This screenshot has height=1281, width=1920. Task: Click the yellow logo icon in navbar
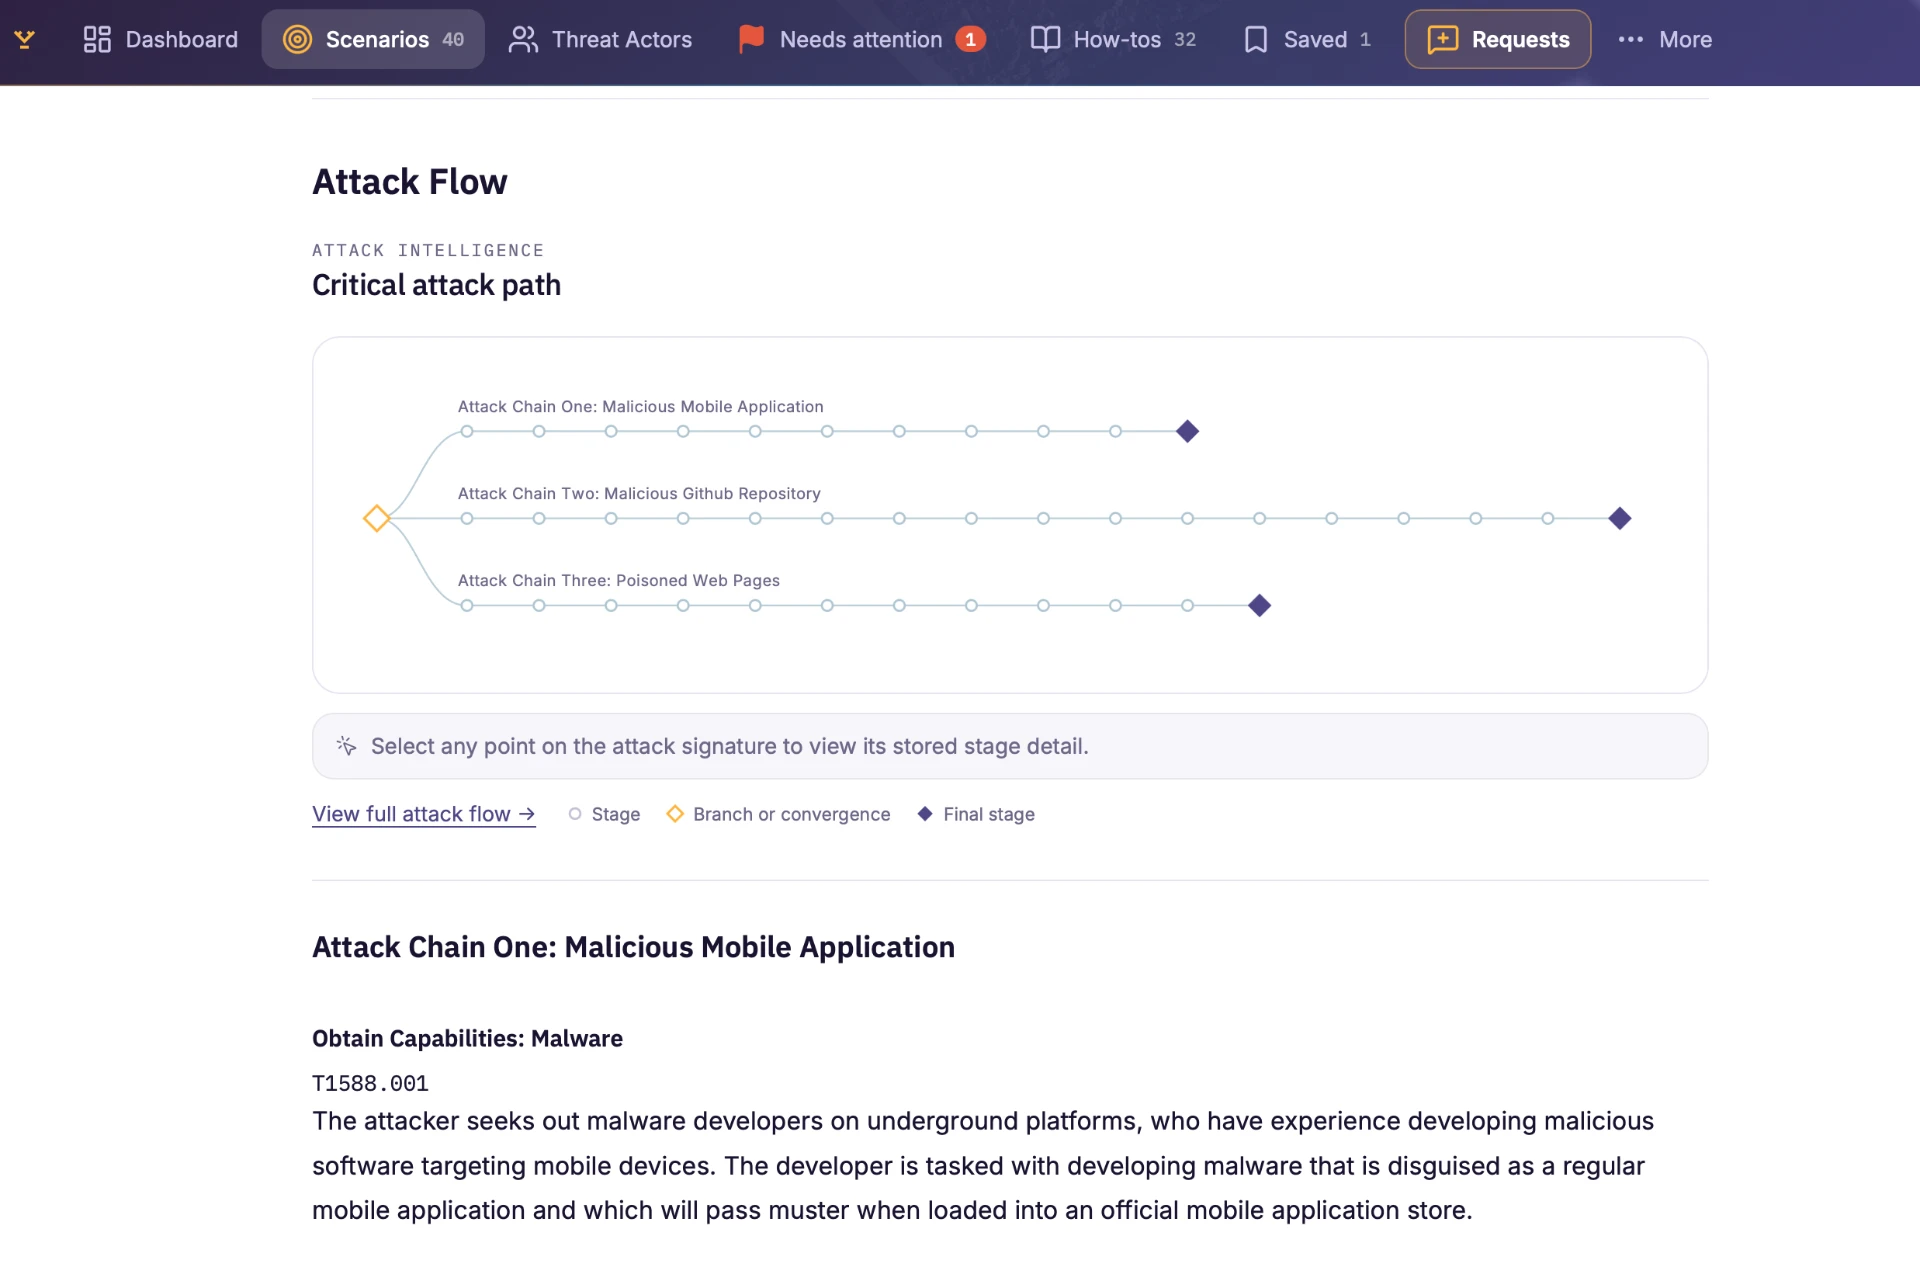click(25, 39)
